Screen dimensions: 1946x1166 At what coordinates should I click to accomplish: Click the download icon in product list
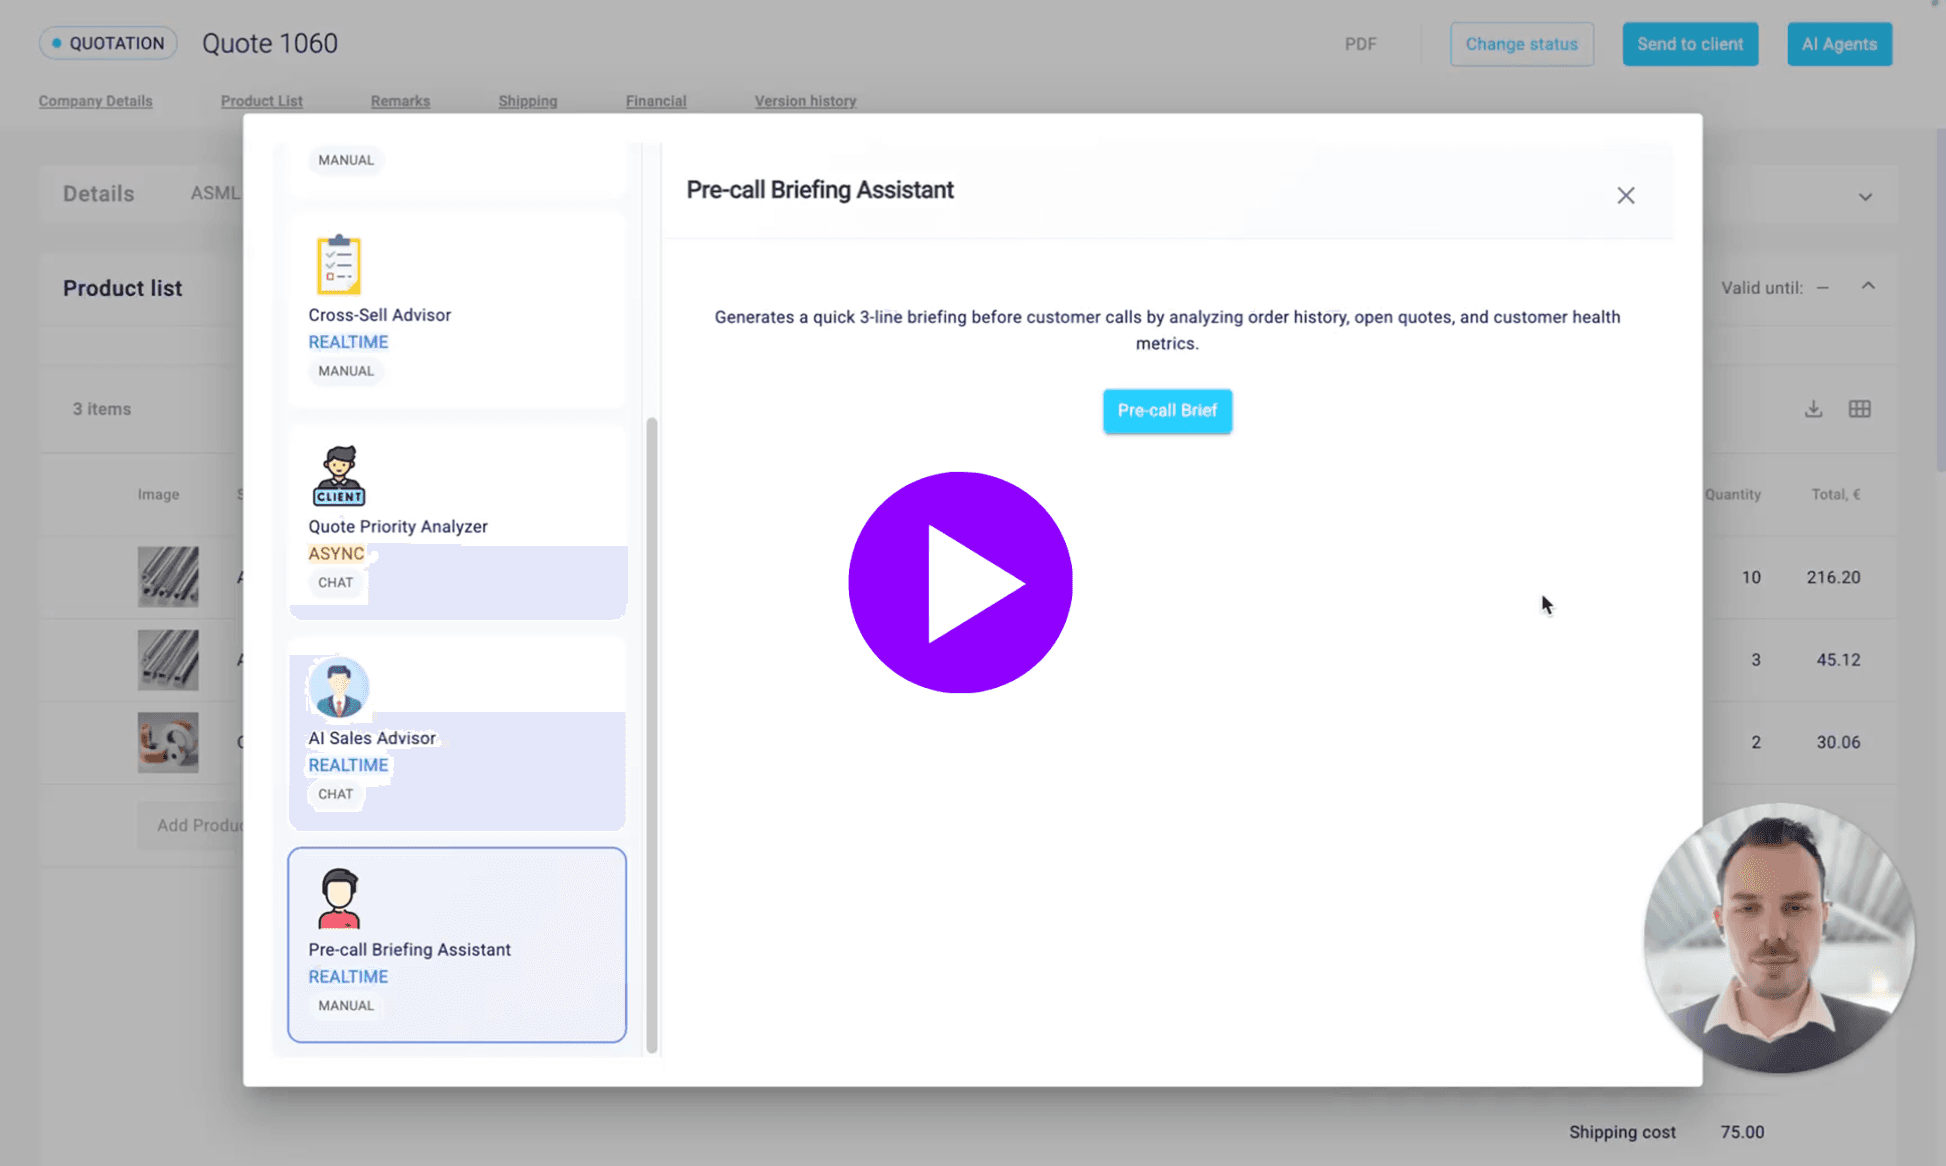pos(1813,409)
